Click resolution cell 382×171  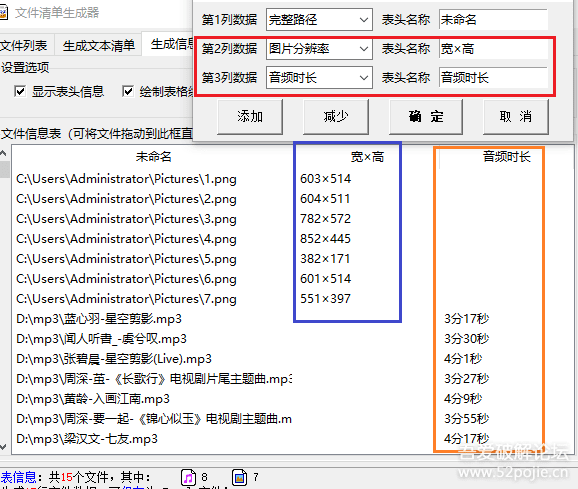tap(325, 259)
